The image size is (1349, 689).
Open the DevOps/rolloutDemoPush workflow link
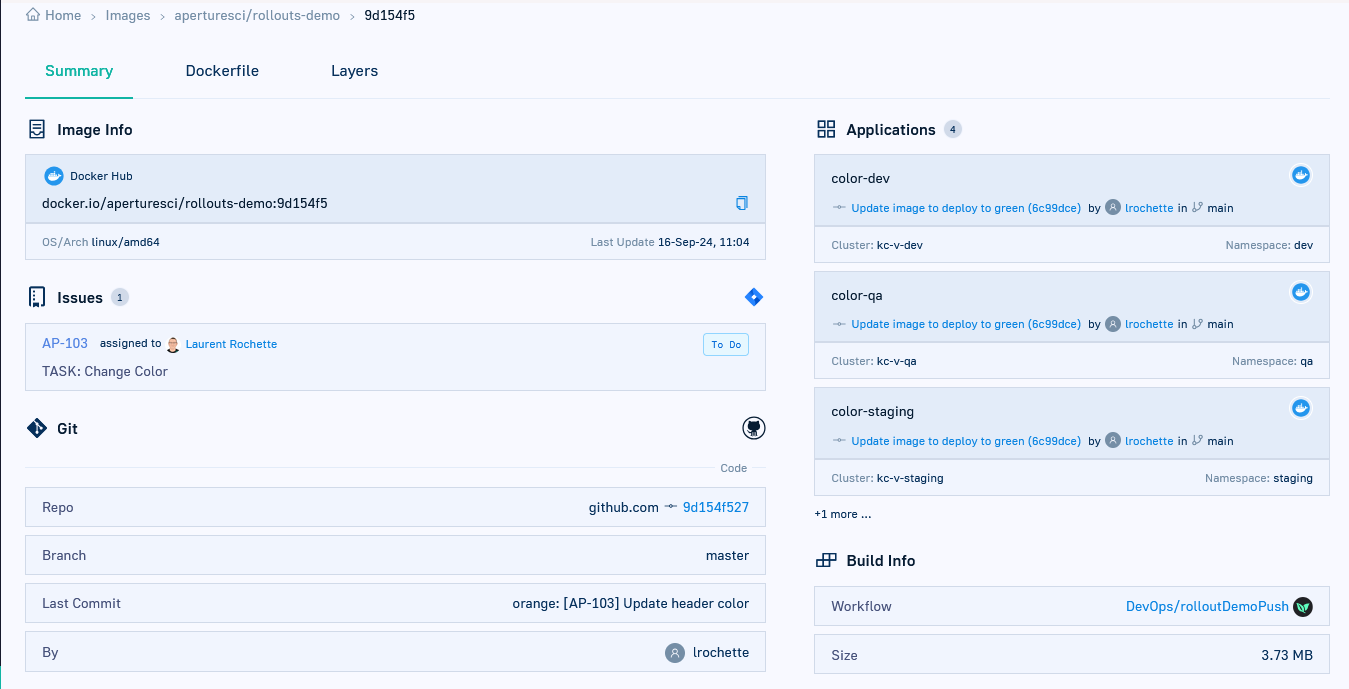(1205, 606)
